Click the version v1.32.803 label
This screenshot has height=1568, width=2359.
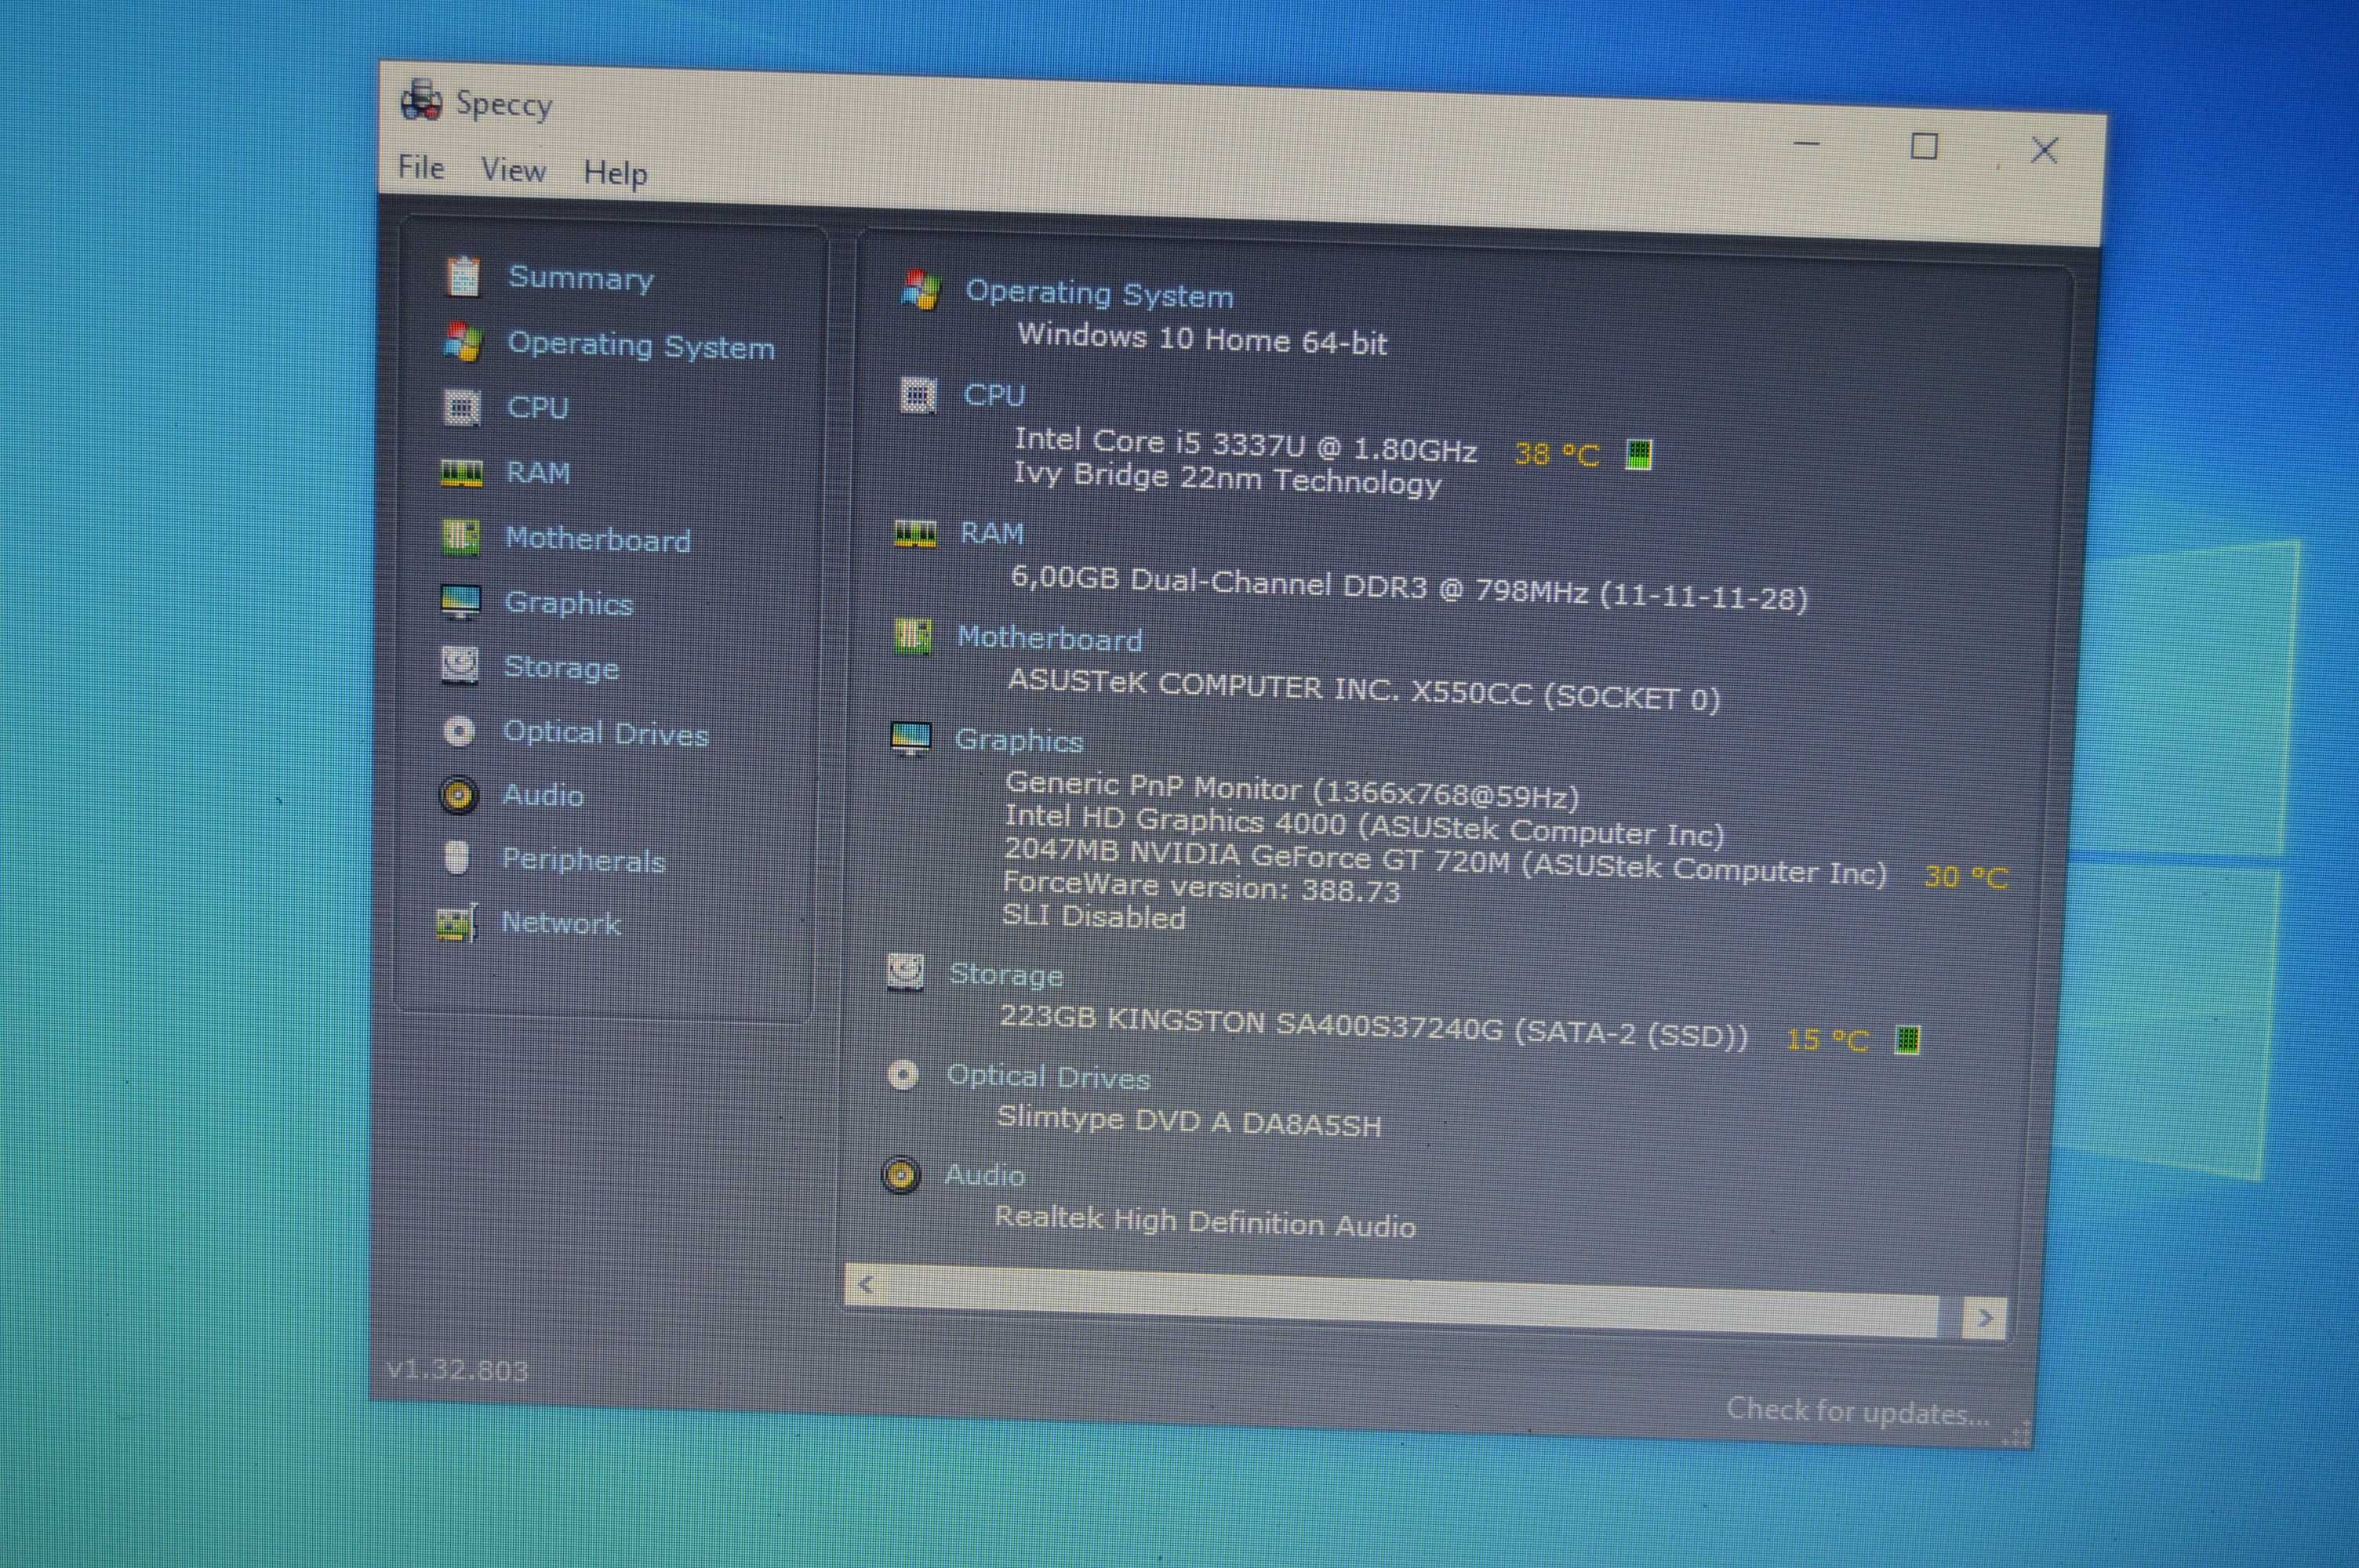coord(457,1369)
